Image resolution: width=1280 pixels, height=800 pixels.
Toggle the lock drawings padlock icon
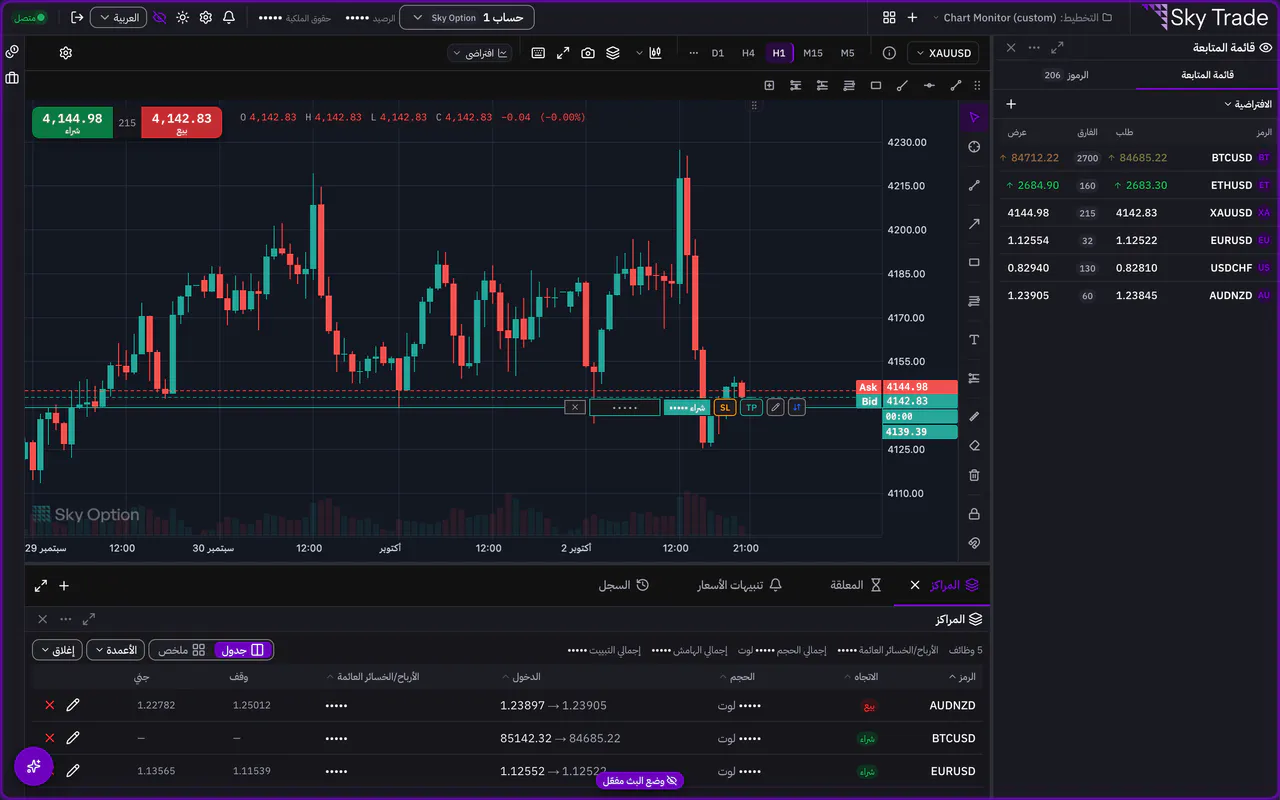974,514
